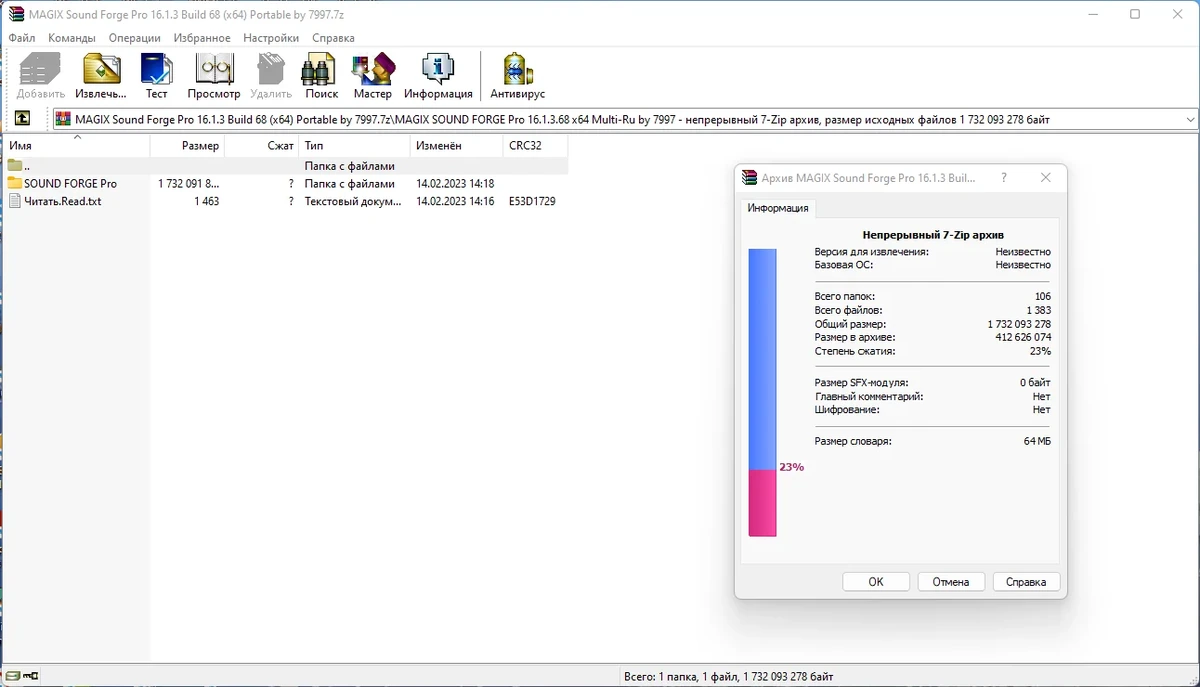Launch the Wizard (Мастер) tool
The width and height of the screenshot is (1200, 687).
[372, 70]
